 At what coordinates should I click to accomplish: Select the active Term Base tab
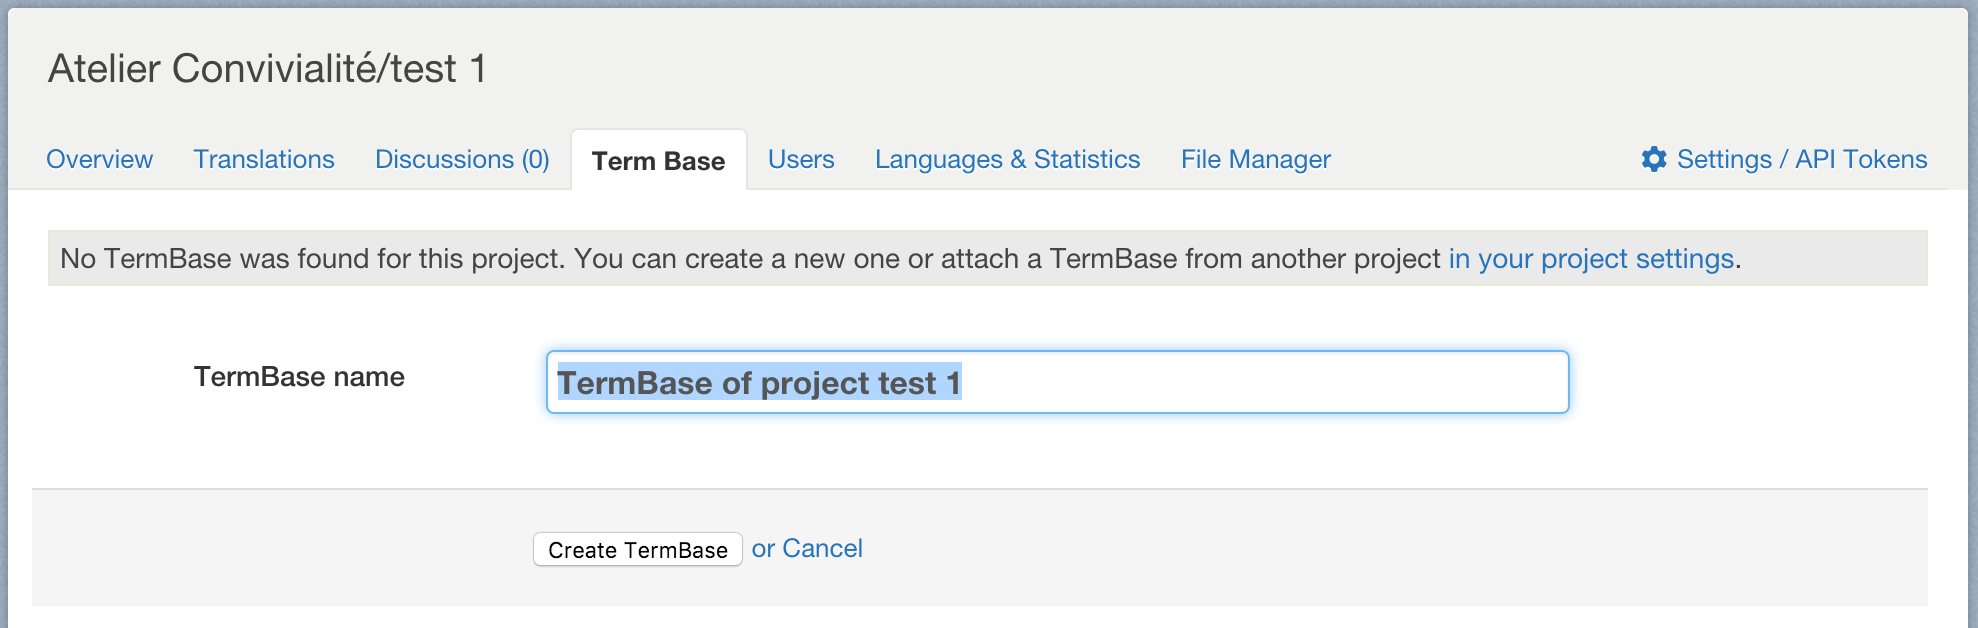(x=658, y=161)
